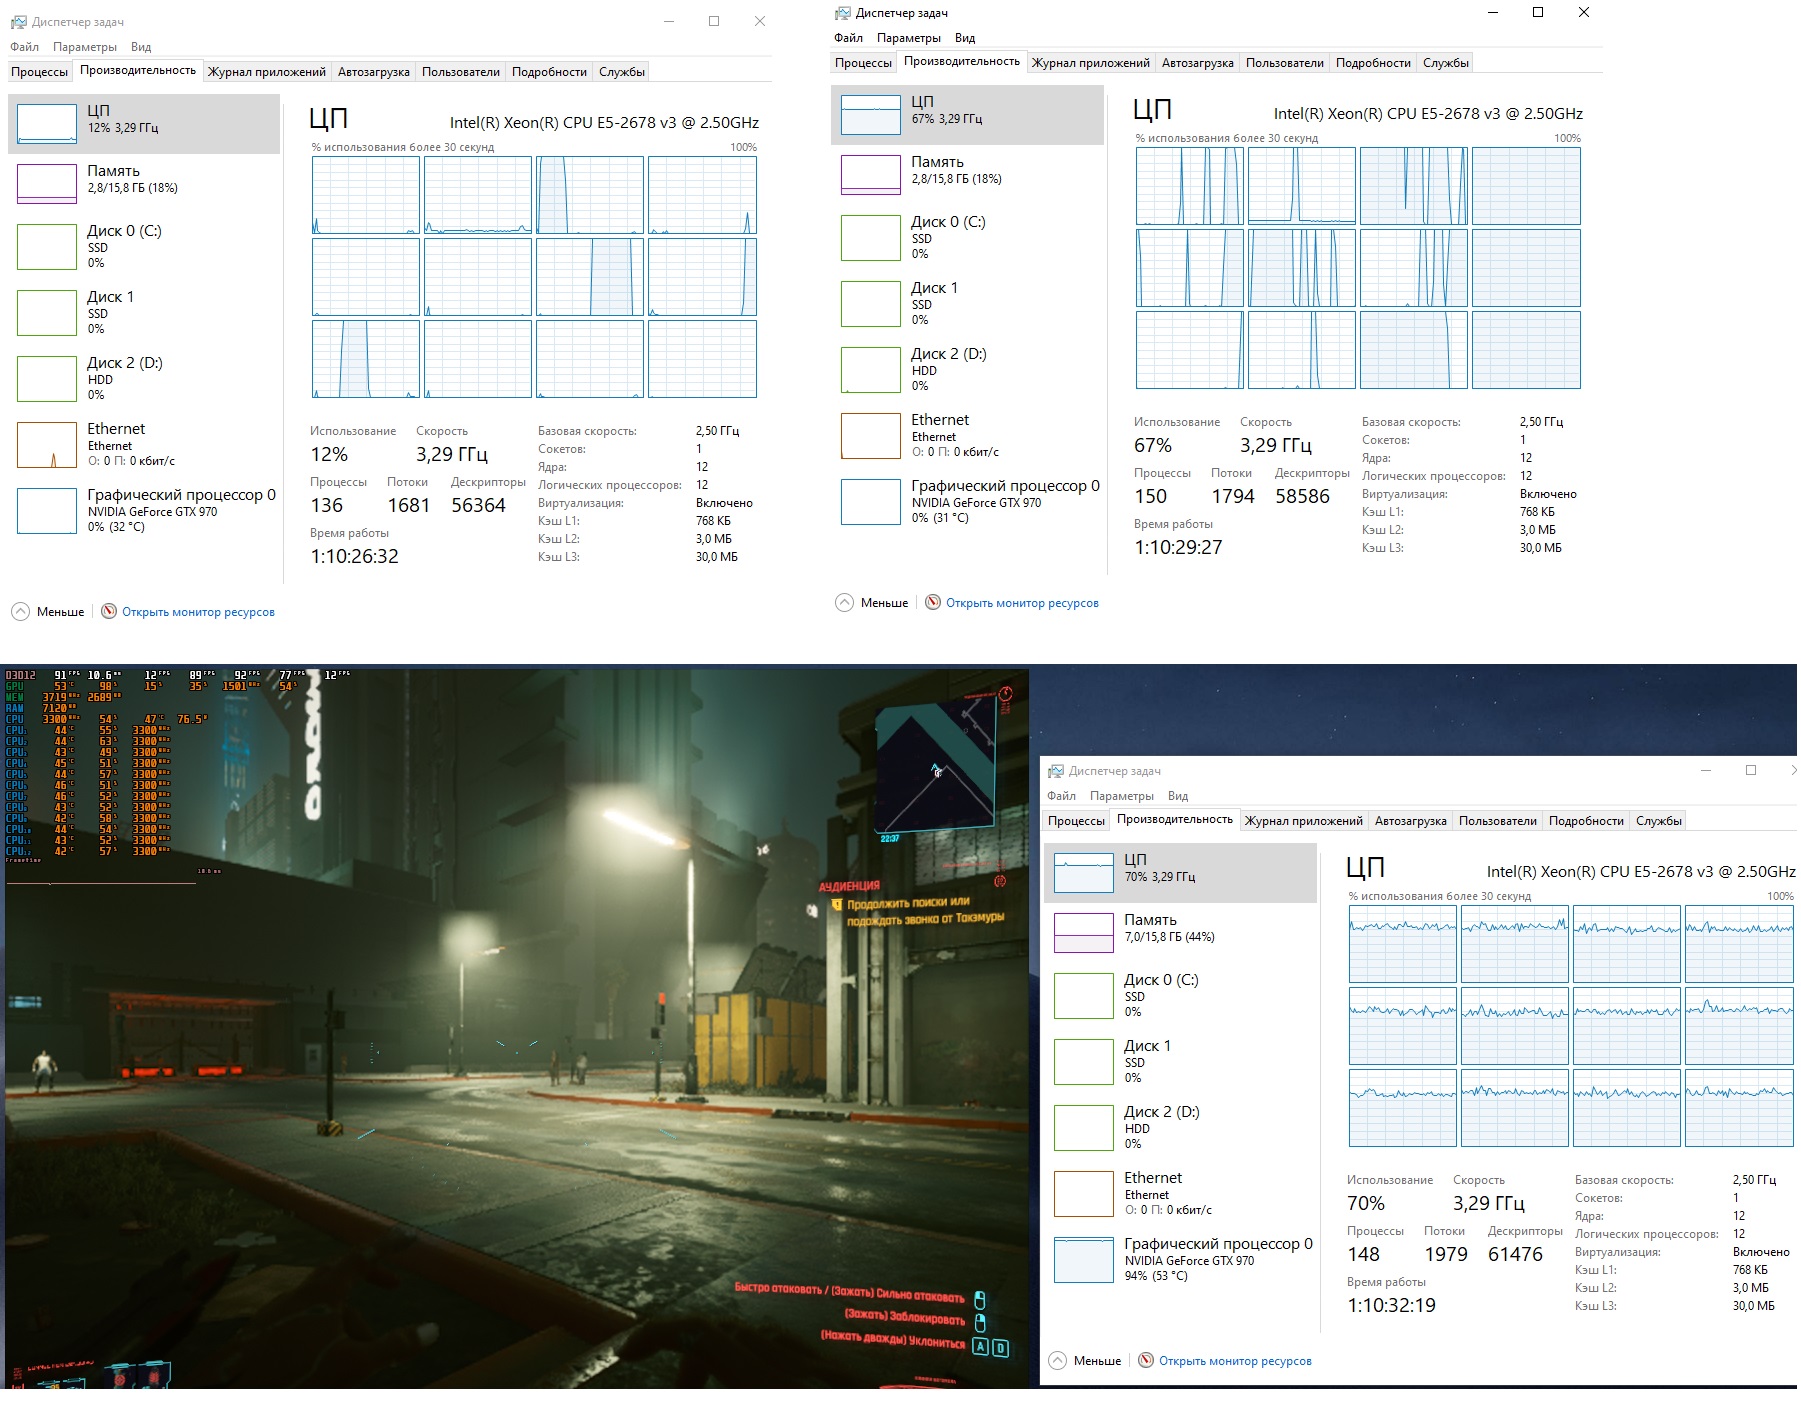Screen dimensions: 1801x1406
Task: Open Параметры menu in the 12% CPU window
Action: click(x=85, y=47)
